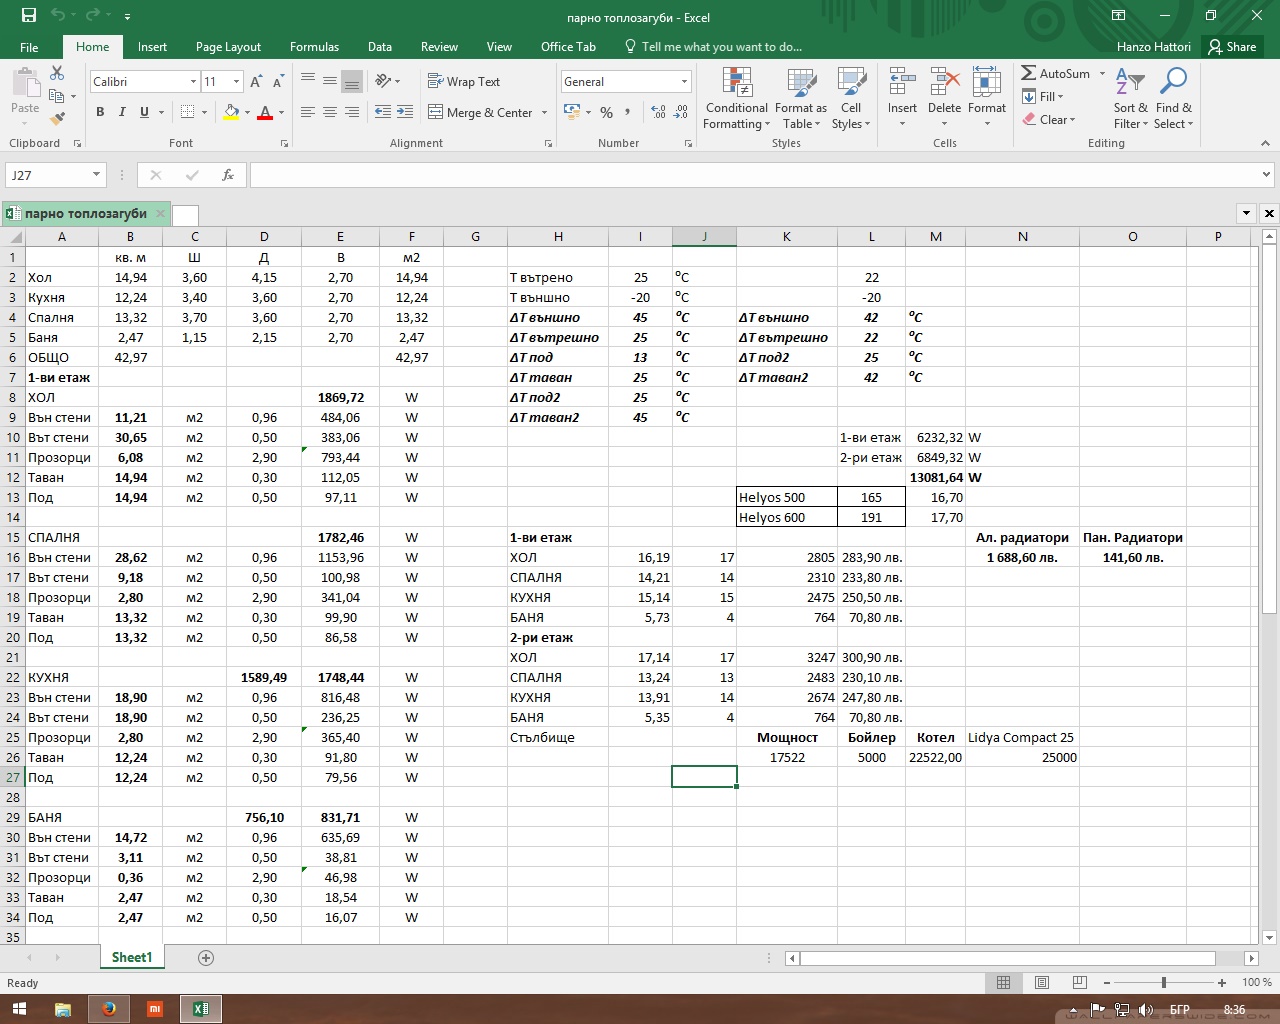Toggle Italic formatting
Screen dimensions: 1280x1024
122,112
